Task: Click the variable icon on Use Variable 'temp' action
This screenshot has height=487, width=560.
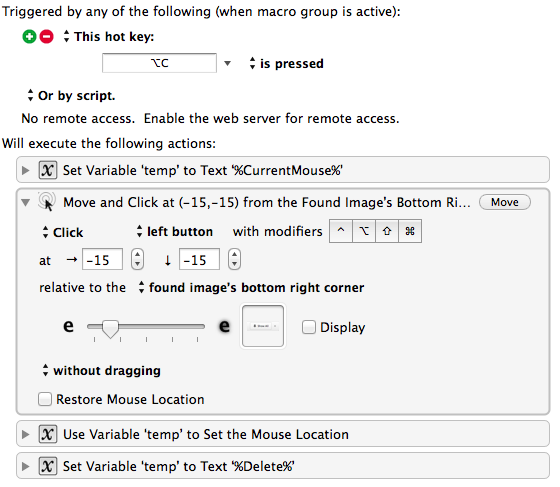Action: click(x=48, y=434)
